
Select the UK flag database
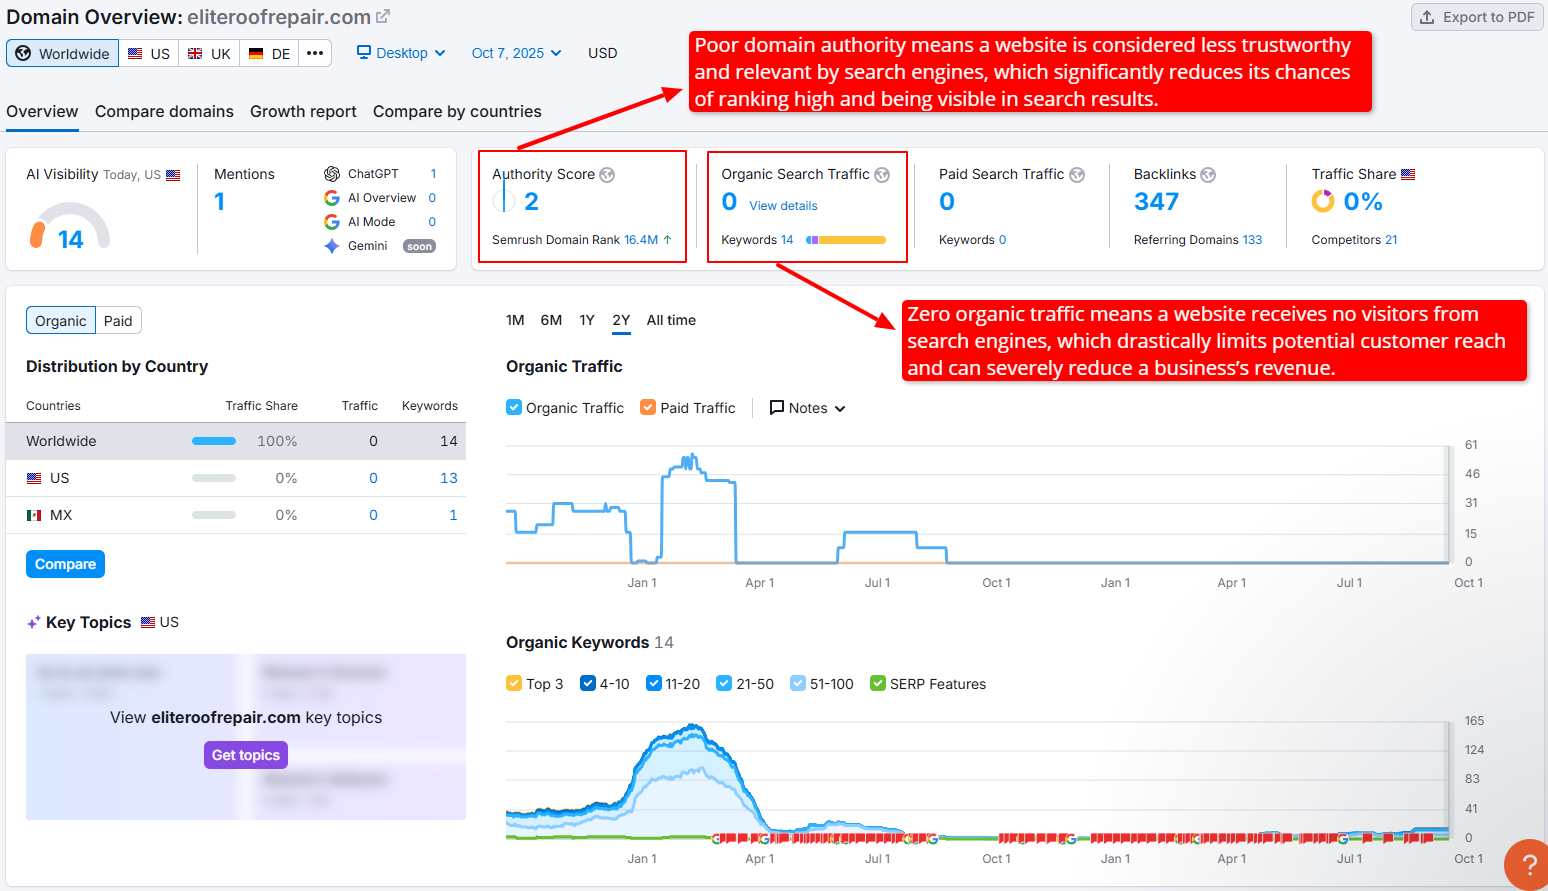click(x=209, y=53)
